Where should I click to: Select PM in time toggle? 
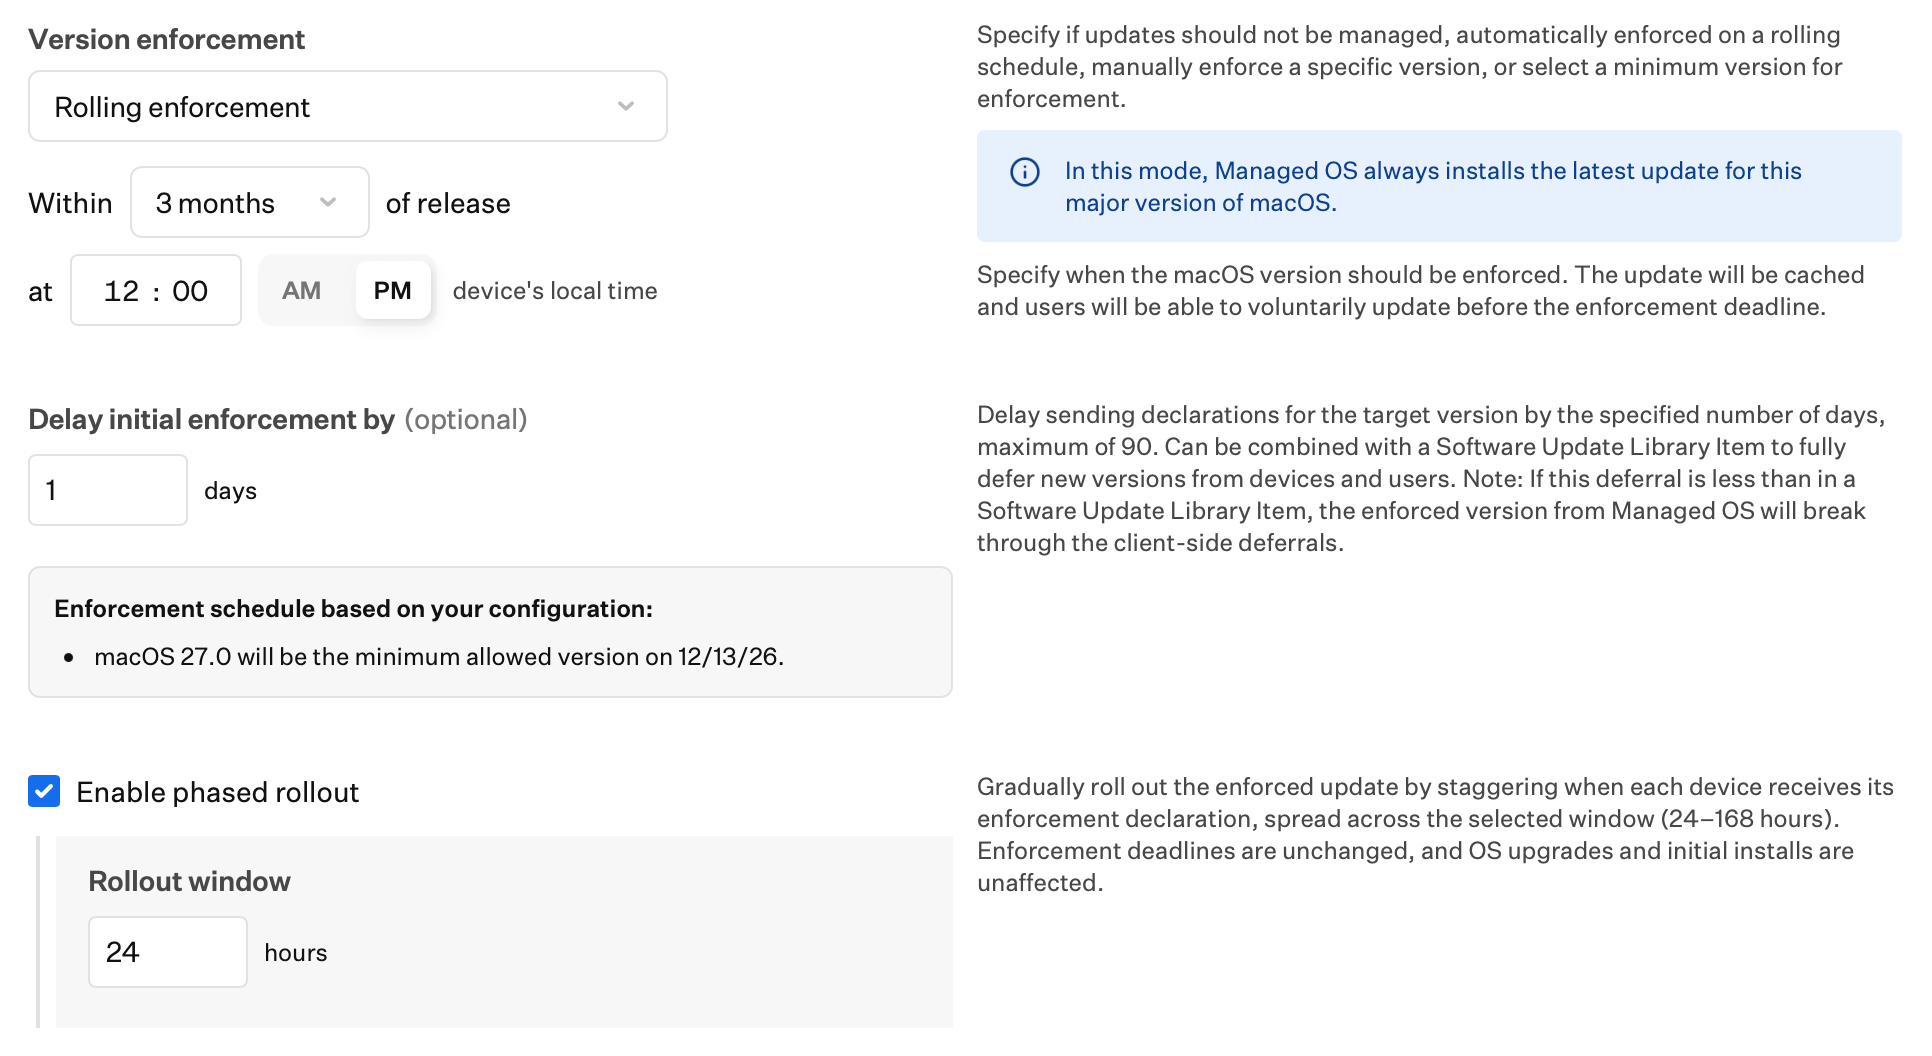click(393, 291)
